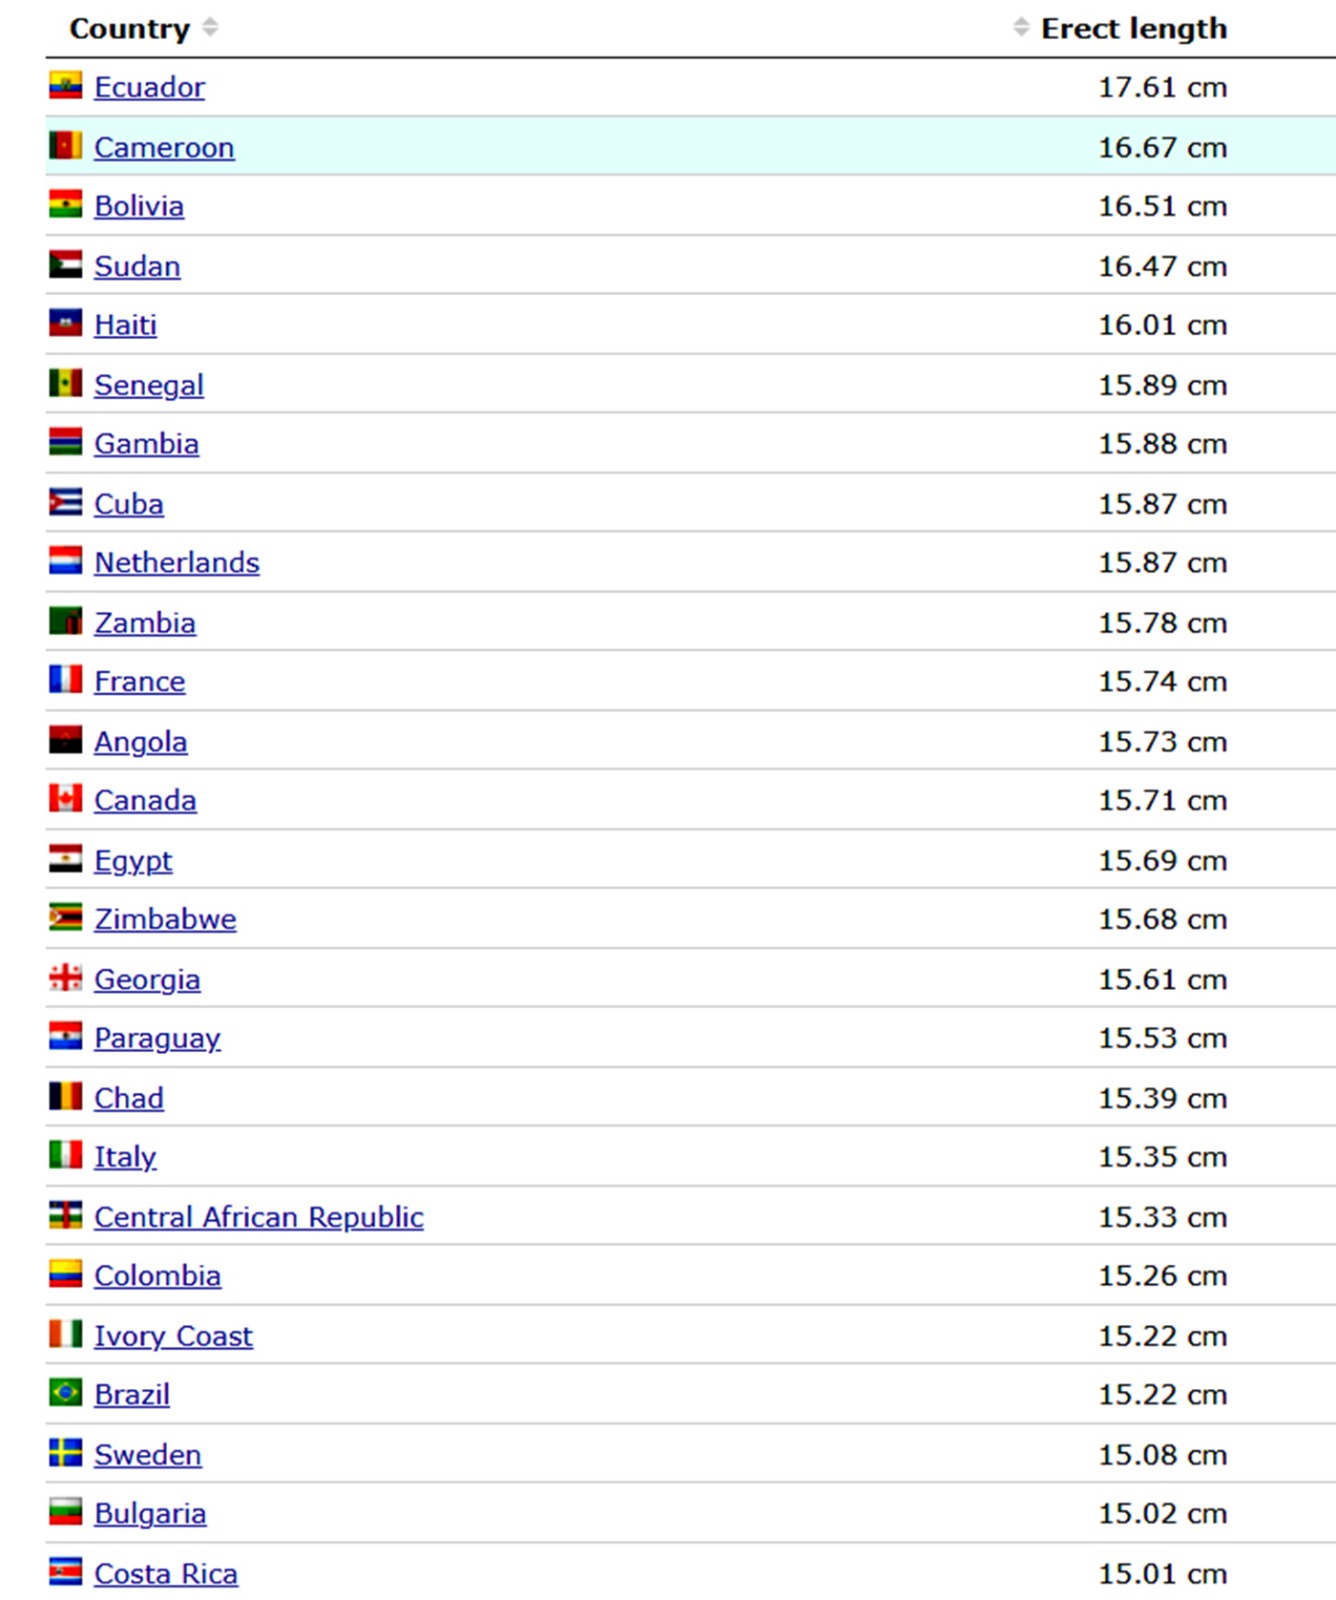Sort table using Erect length arrows
Screen dimensions: 1336x1600
pyautogui.click(x=1020, y=28)
